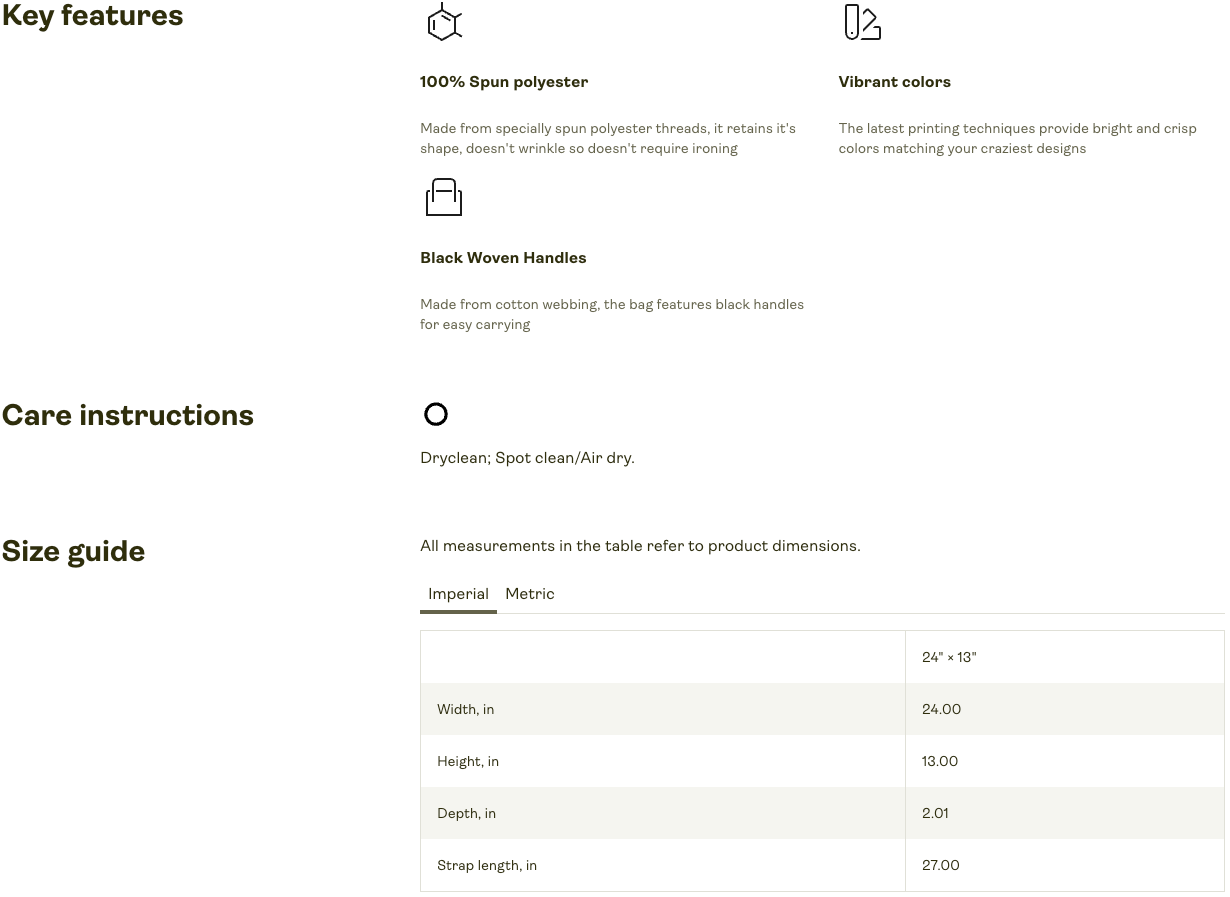Click the spun polyester molecule icon
This screenshot has width=1230, height=897.
(x=444, y=22)
